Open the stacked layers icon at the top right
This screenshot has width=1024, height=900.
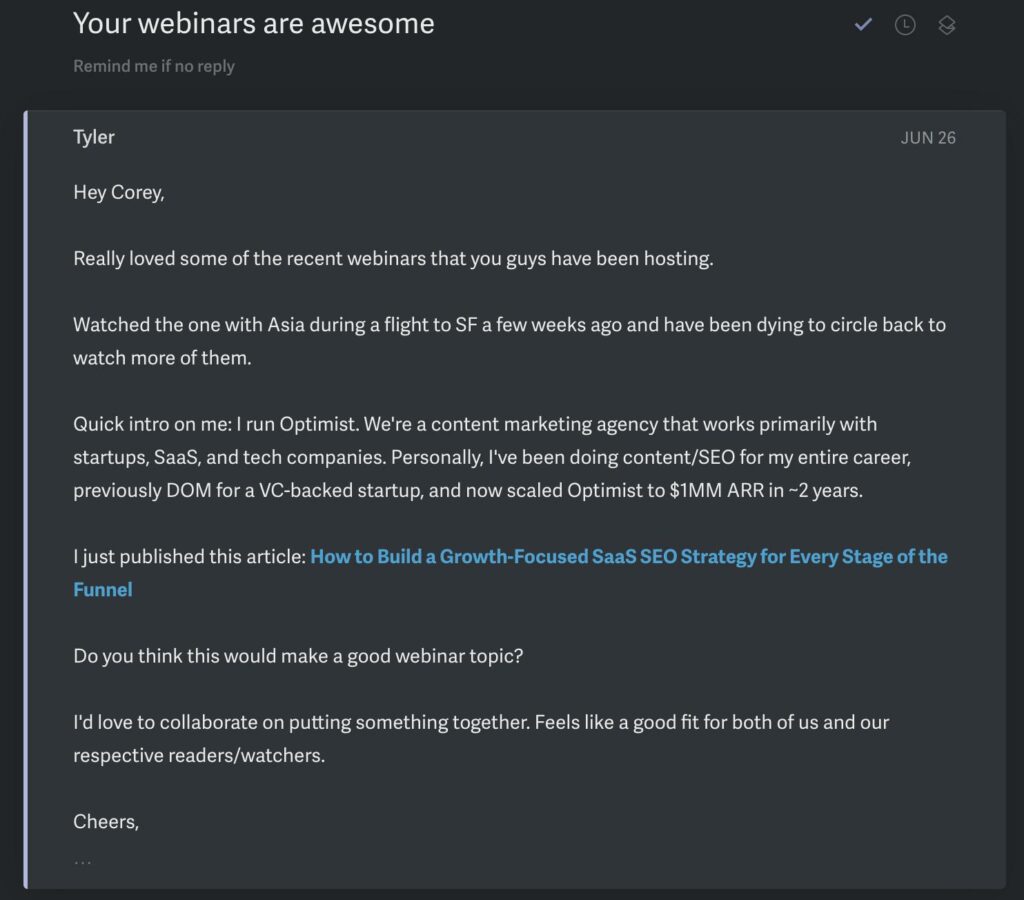coord(946,25)
